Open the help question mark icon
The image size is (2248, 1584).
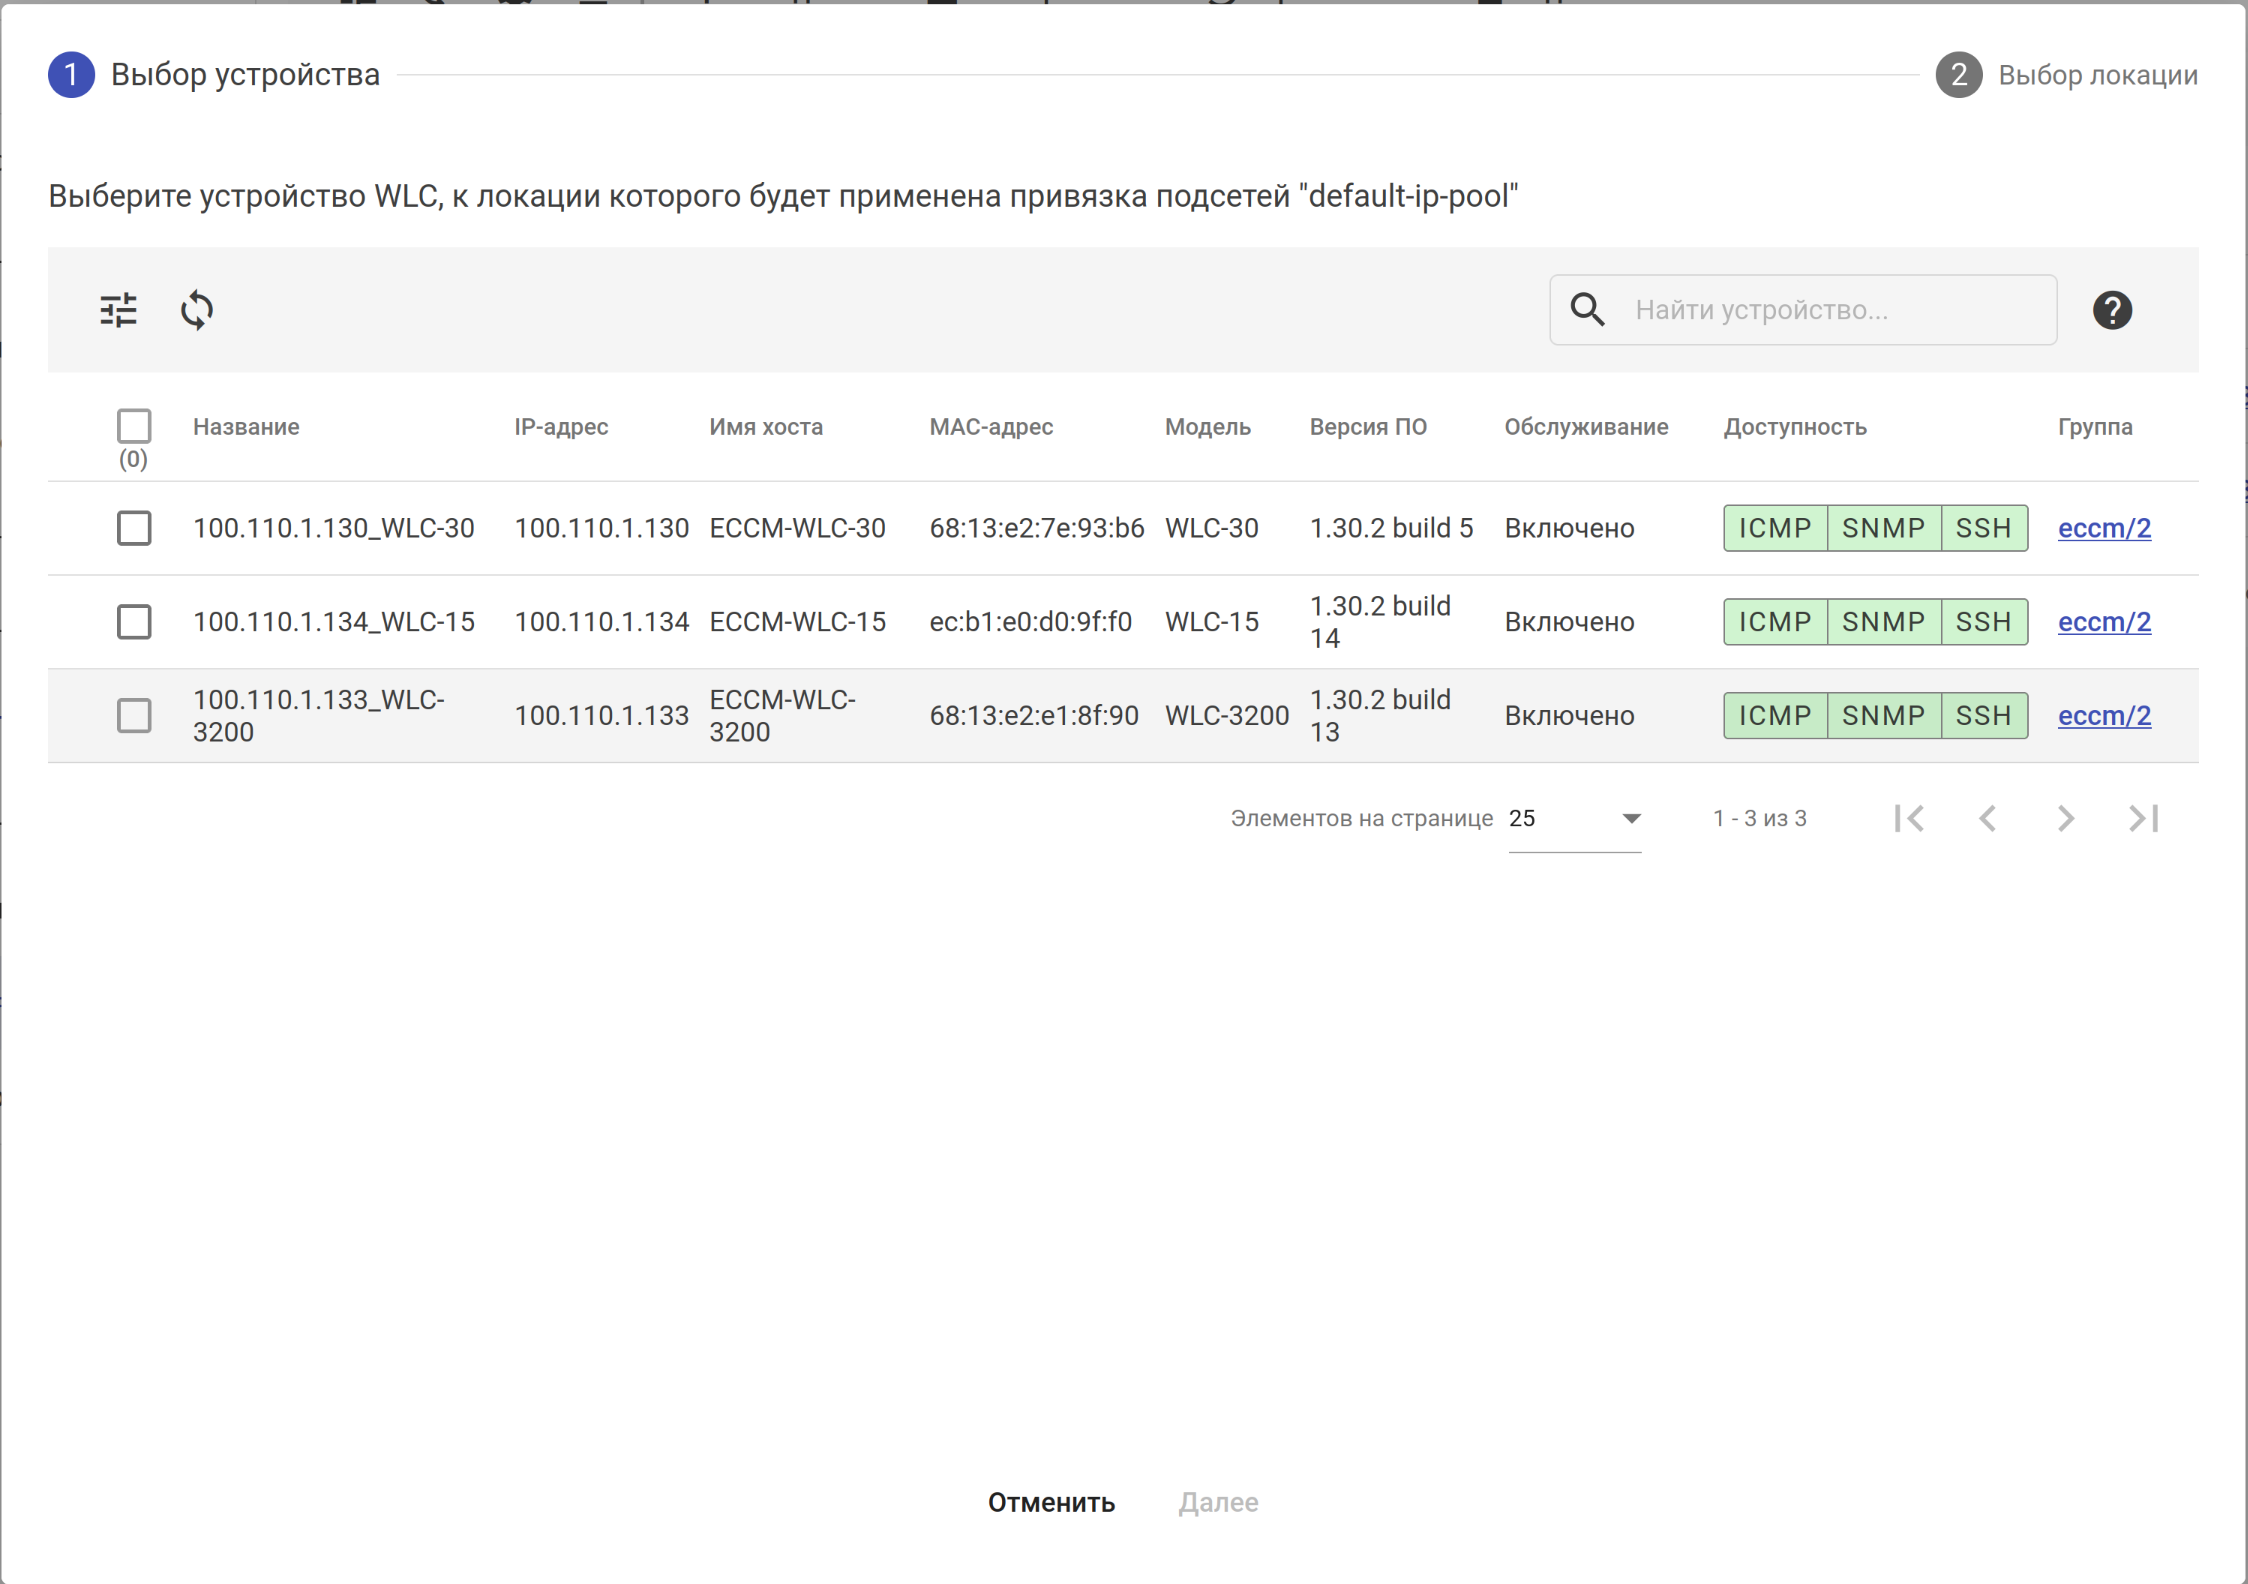[x=2112, y=310]
